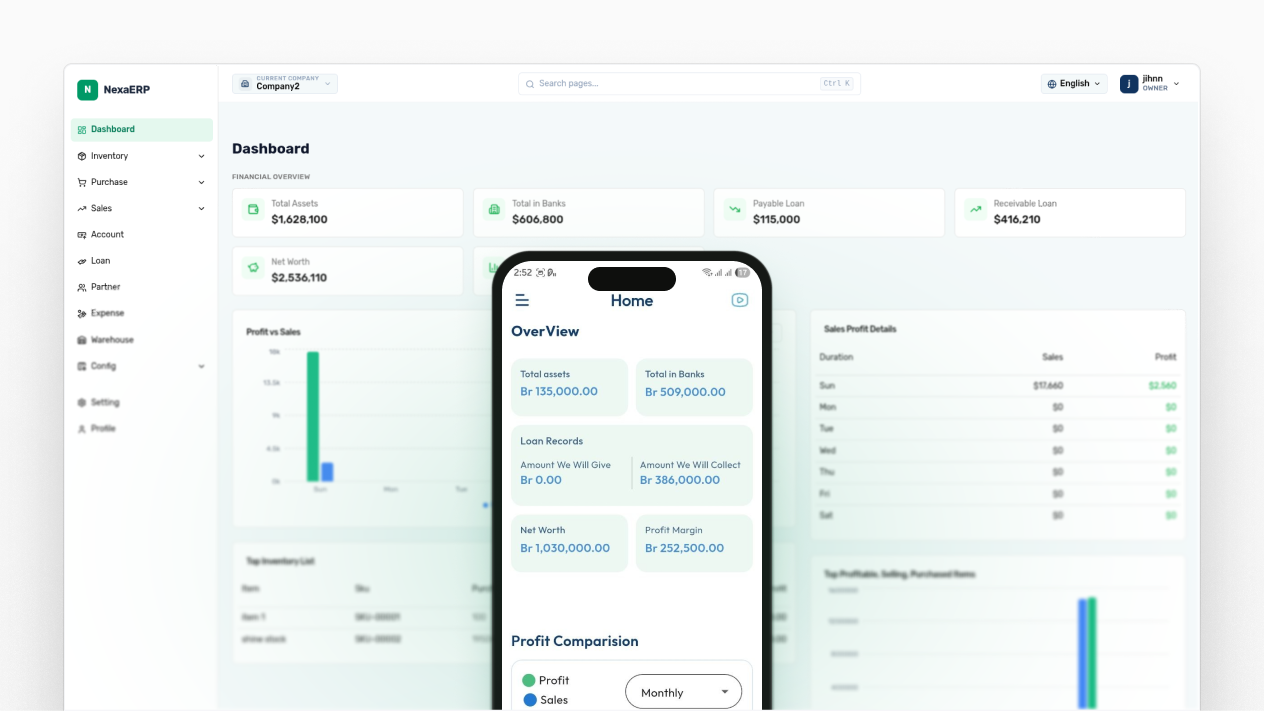
Task: Open the phone Total assets card
Action: point(569,387)
